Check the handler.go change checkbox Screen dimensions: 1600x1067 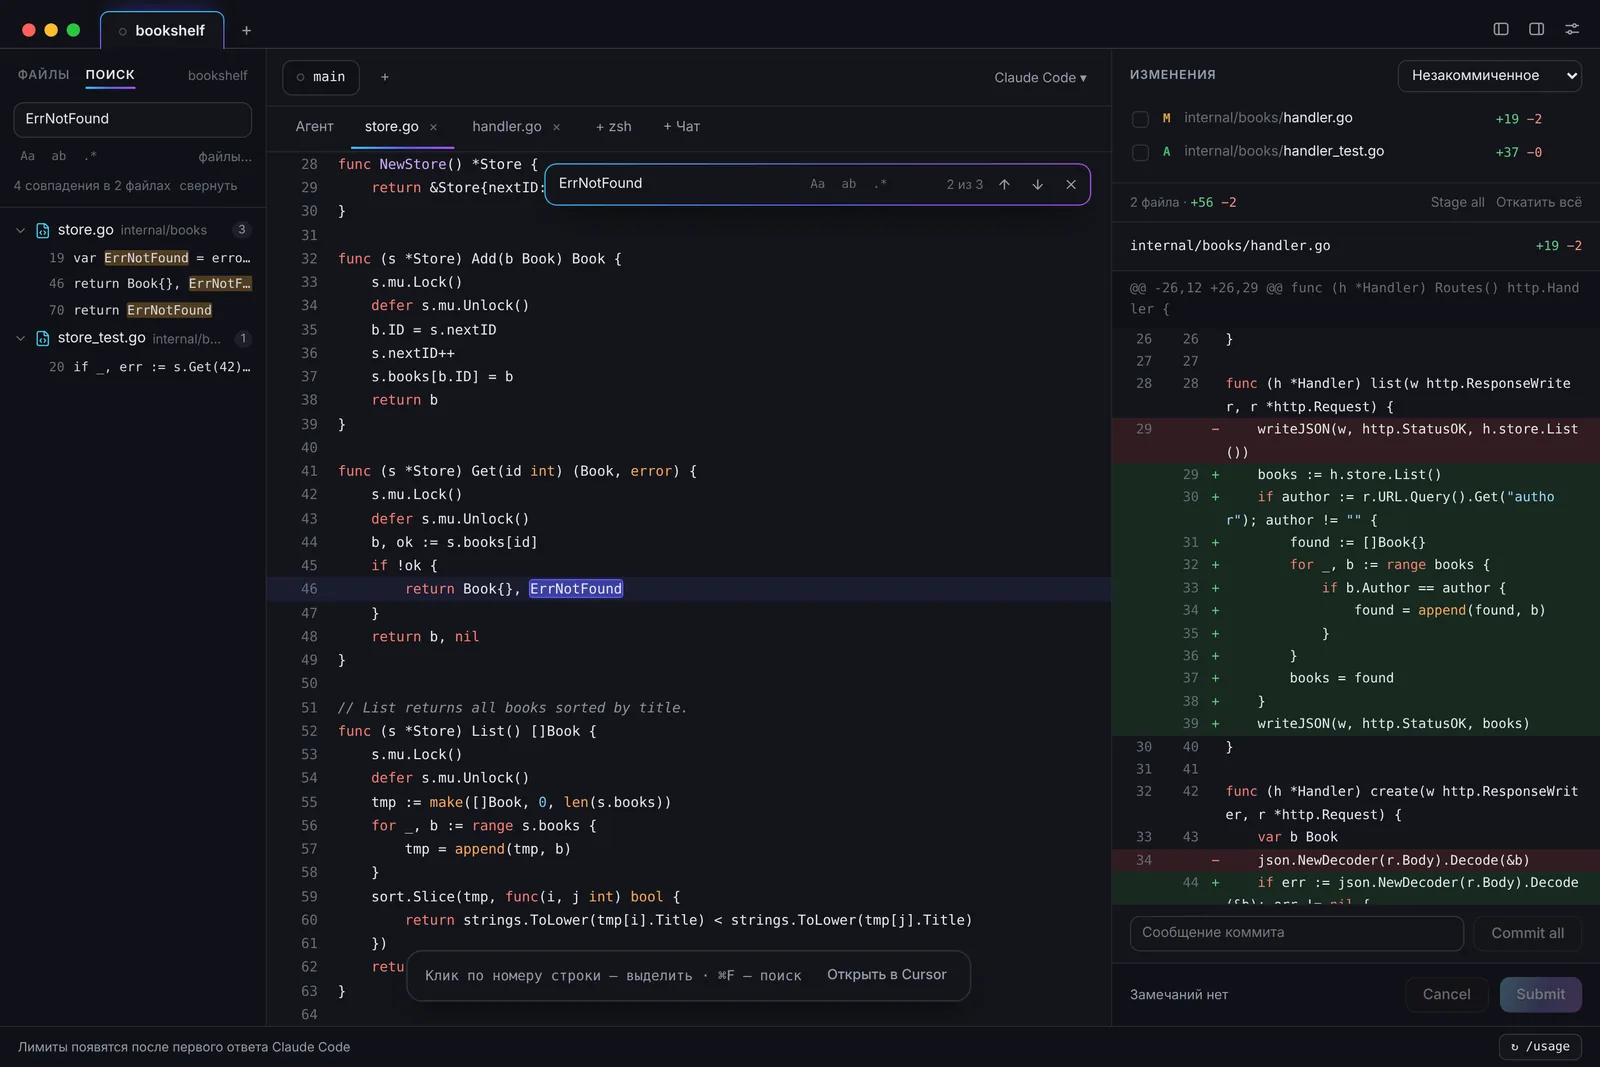[x=1140, y=119]
